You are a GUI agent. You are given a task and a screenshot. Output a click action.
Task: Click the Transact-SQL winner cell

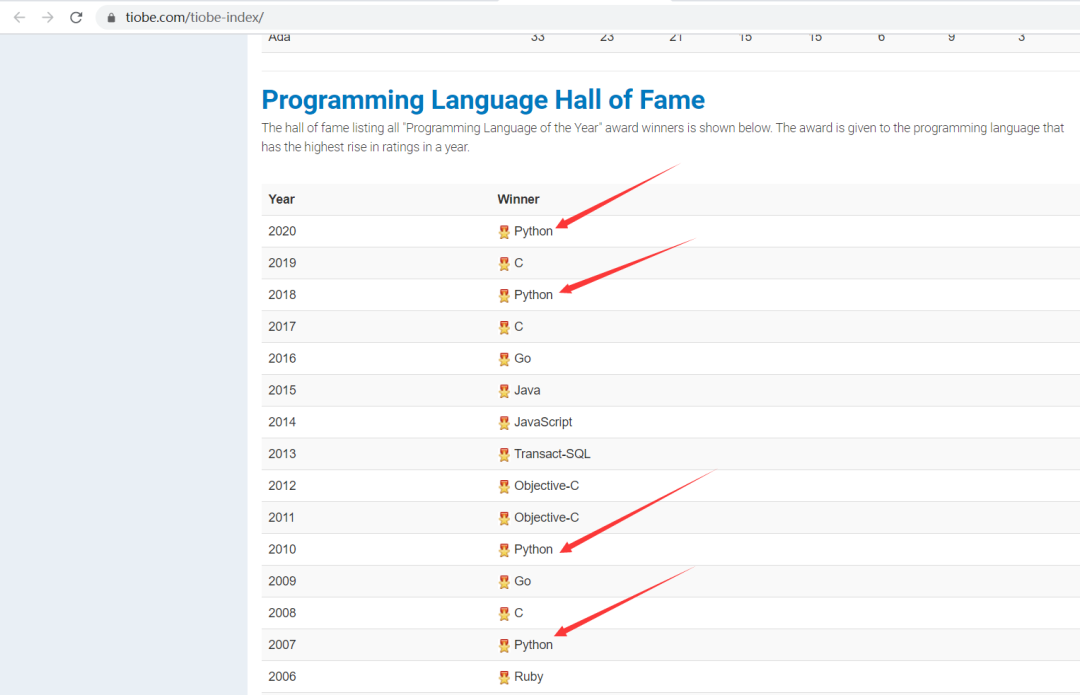pyautogui.click(x=552, y=453)
